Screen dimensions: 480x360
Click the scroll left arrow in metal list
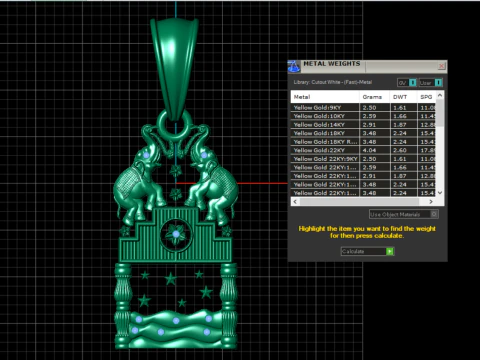pos(295,202)
